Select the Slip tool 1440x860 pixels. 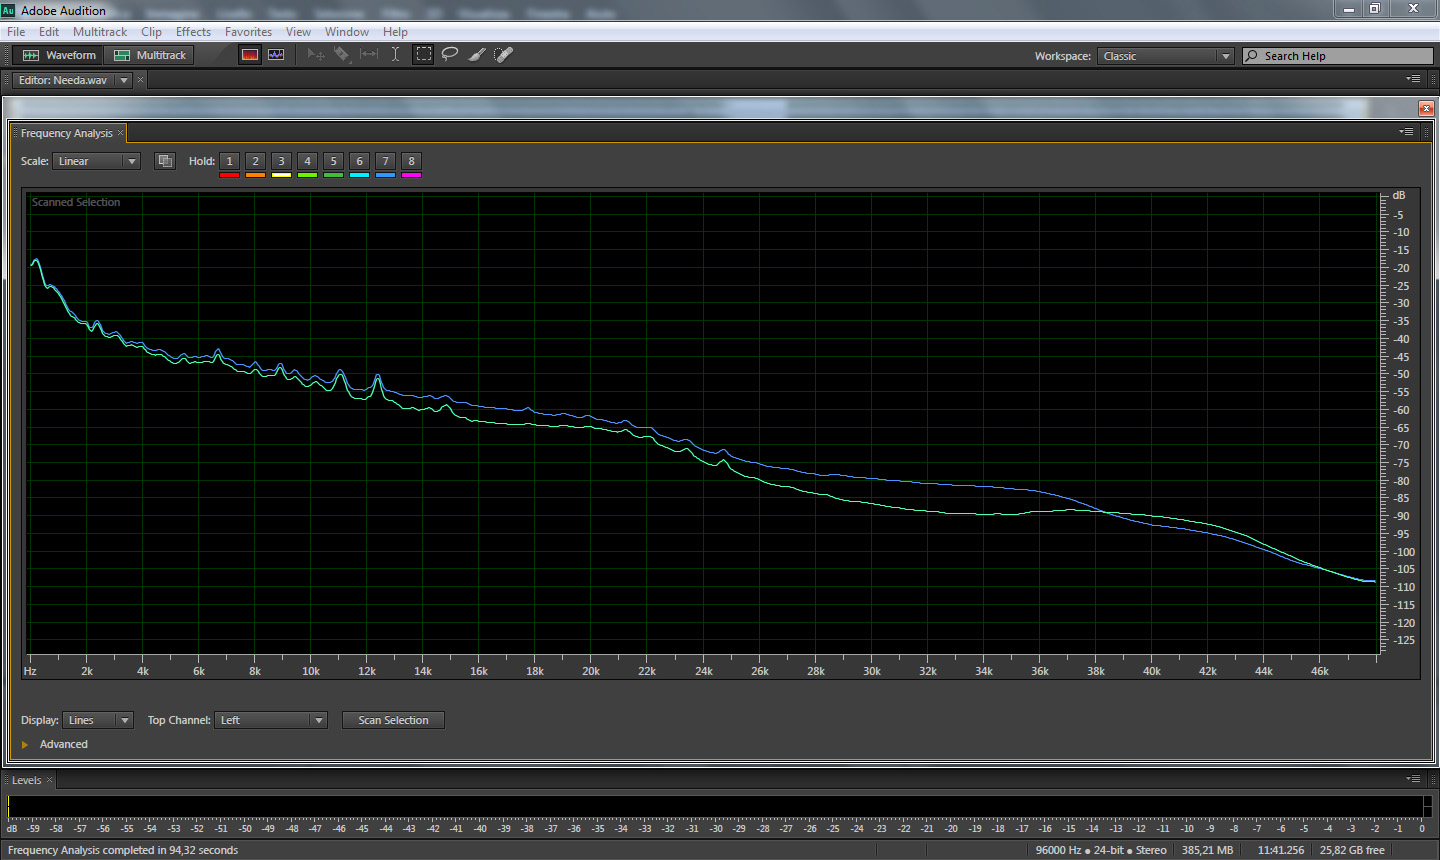[369, 55]
